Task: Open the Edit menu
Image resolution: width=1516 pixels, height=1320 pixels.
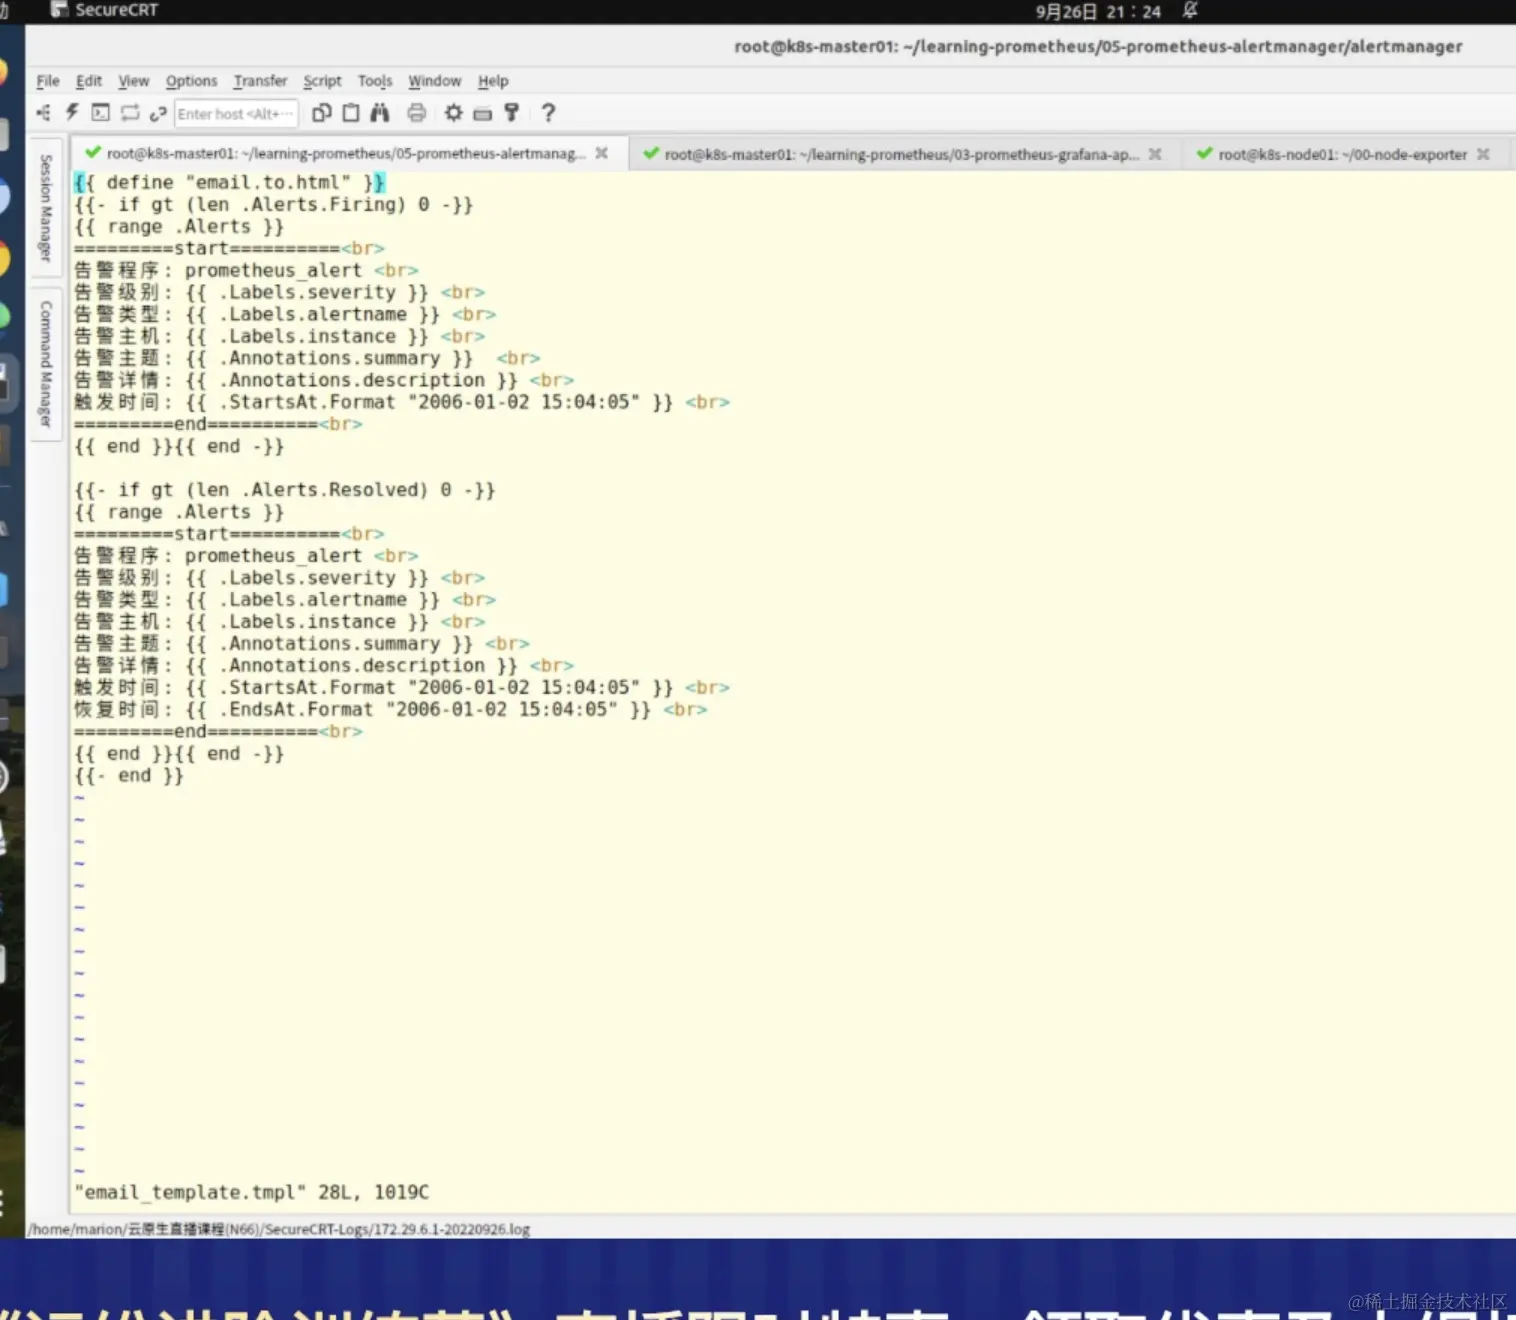Action: click(x=89, y=81)
